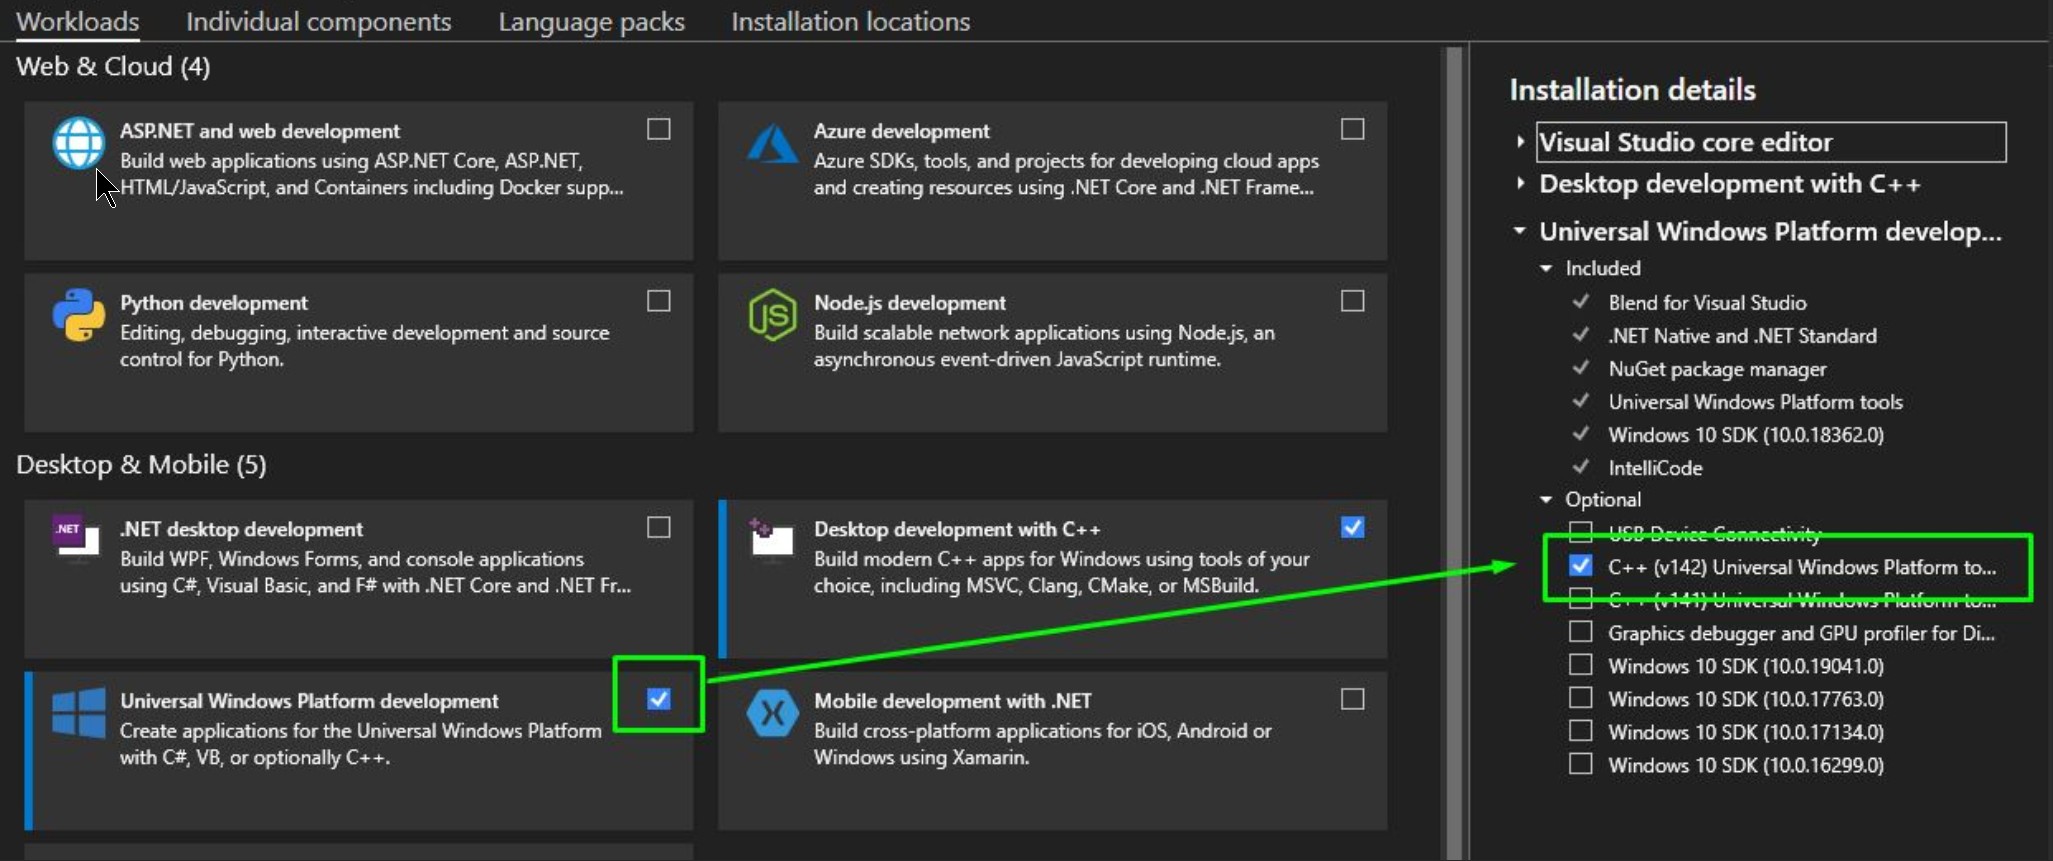This screenshot has height=861, width=2053.
Task: Click the Universal Windows Platform Windows logo
Action: coord(78,713)
